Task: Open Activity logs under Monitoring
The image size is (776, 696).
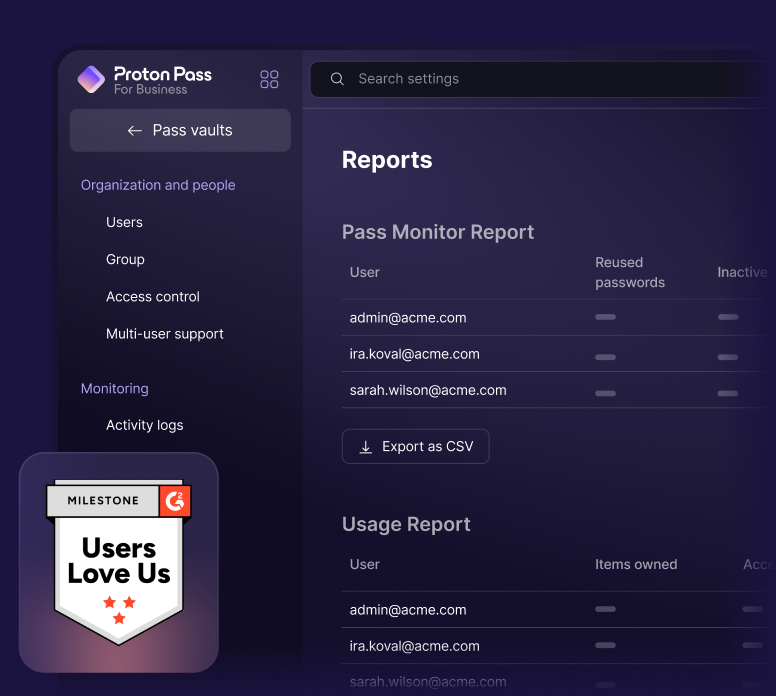Action: click(x=145, y=425)
